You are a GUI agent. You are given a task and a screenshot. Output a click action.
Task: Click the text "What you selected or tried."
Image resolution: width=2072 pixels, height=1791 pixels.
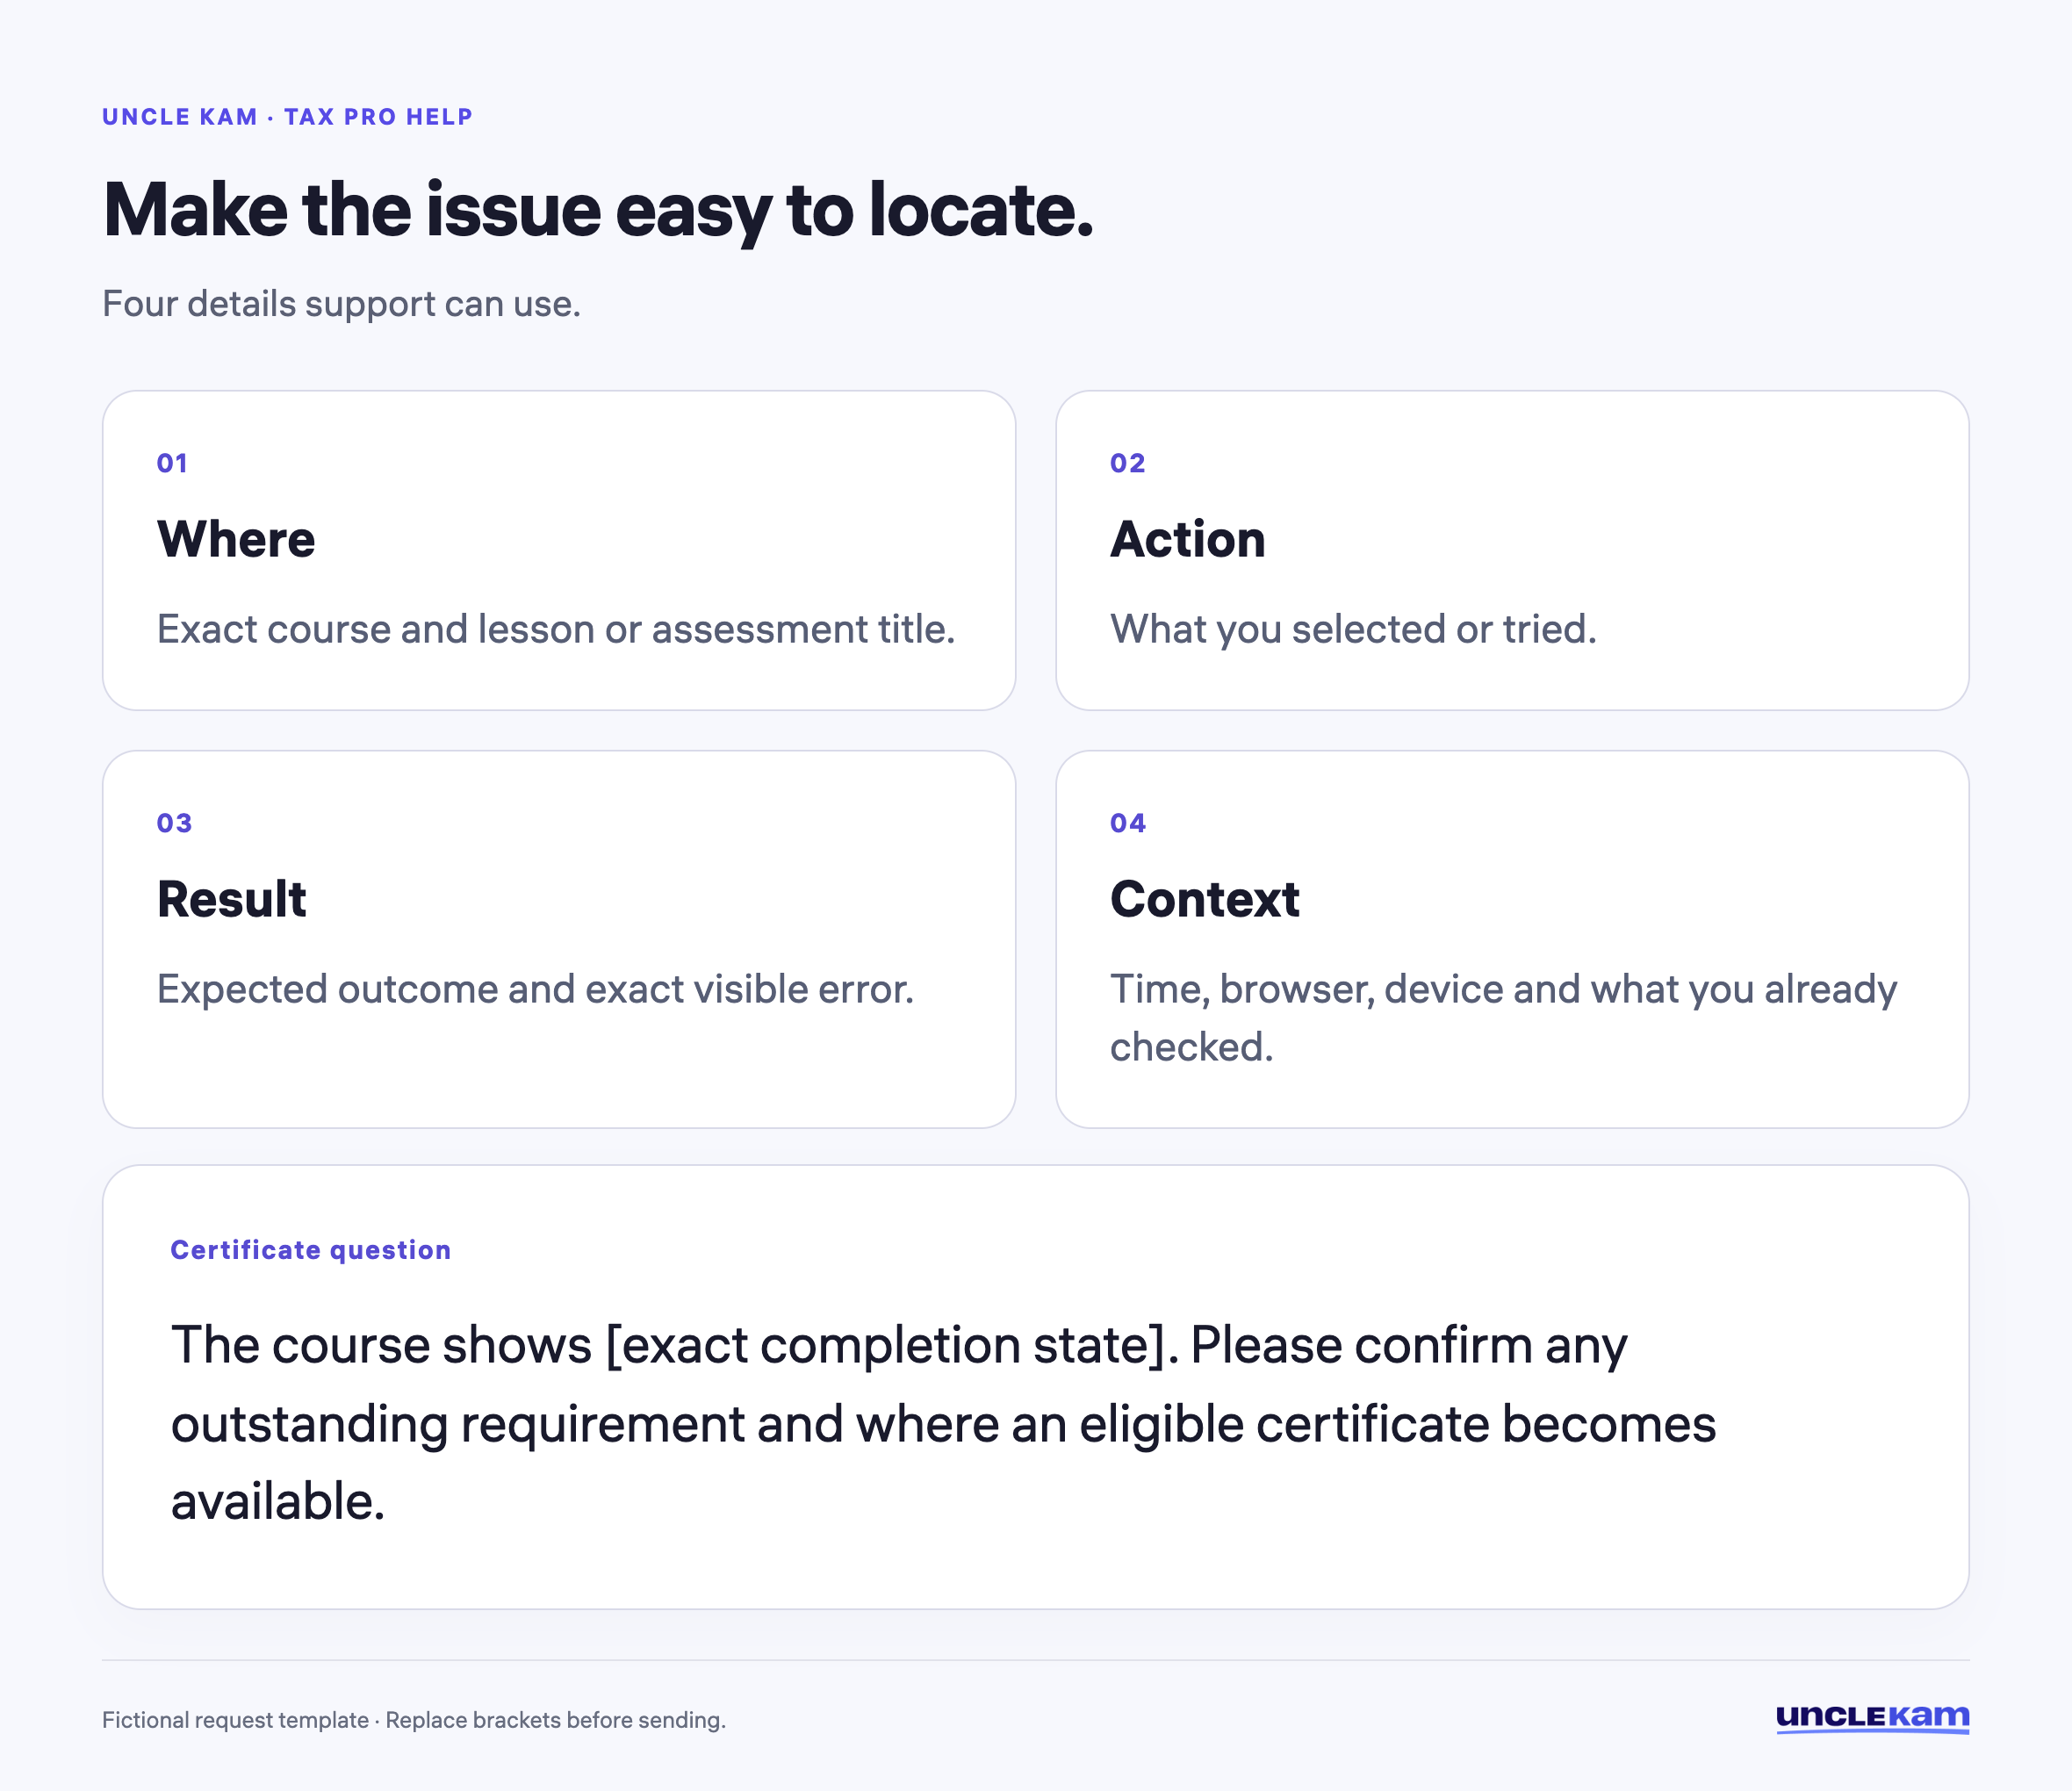pyautogui.click(x=1353, y=629)
